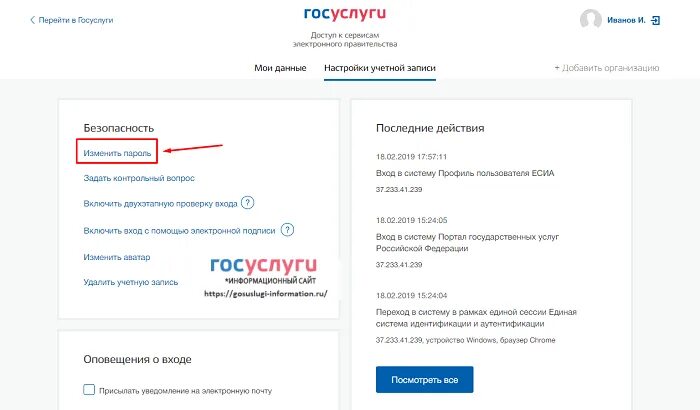This screenshot has width=700, height=410.
Task: Click the Госуслуги logo at the top
Action: [x=345, y=14]
